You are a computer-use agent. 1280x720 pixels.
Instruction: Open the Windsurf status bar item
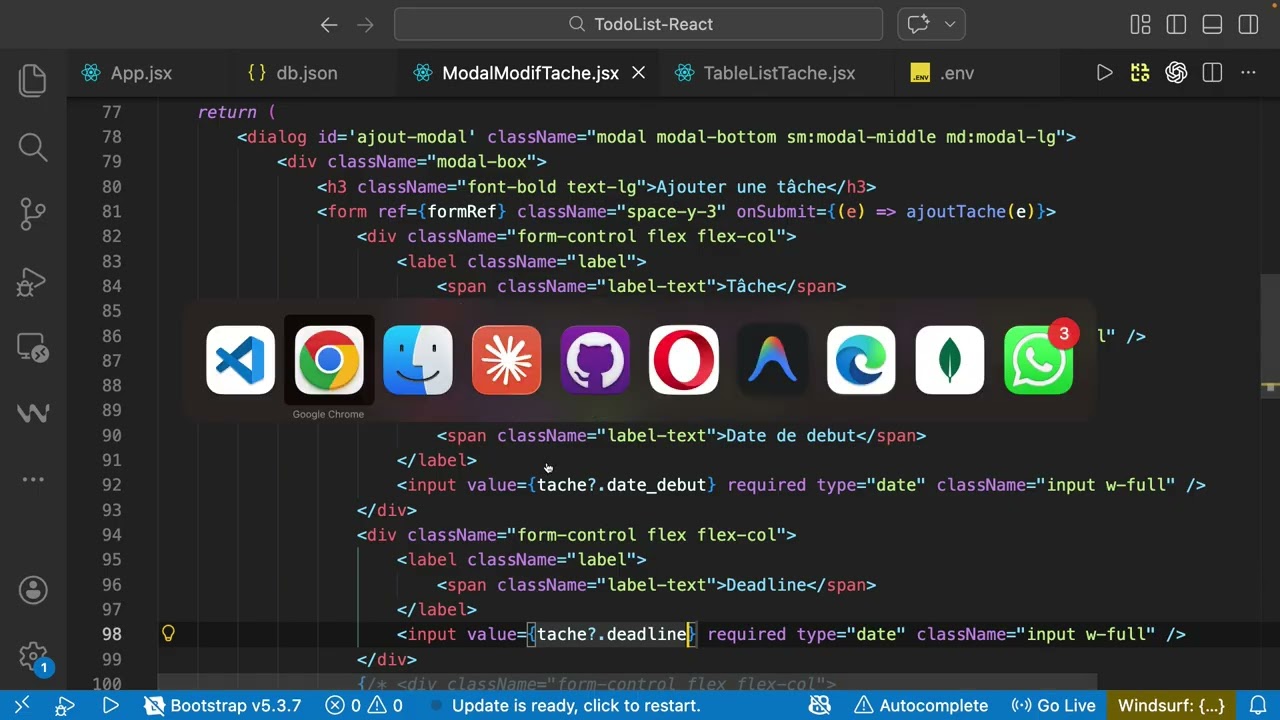point(1171,706)
